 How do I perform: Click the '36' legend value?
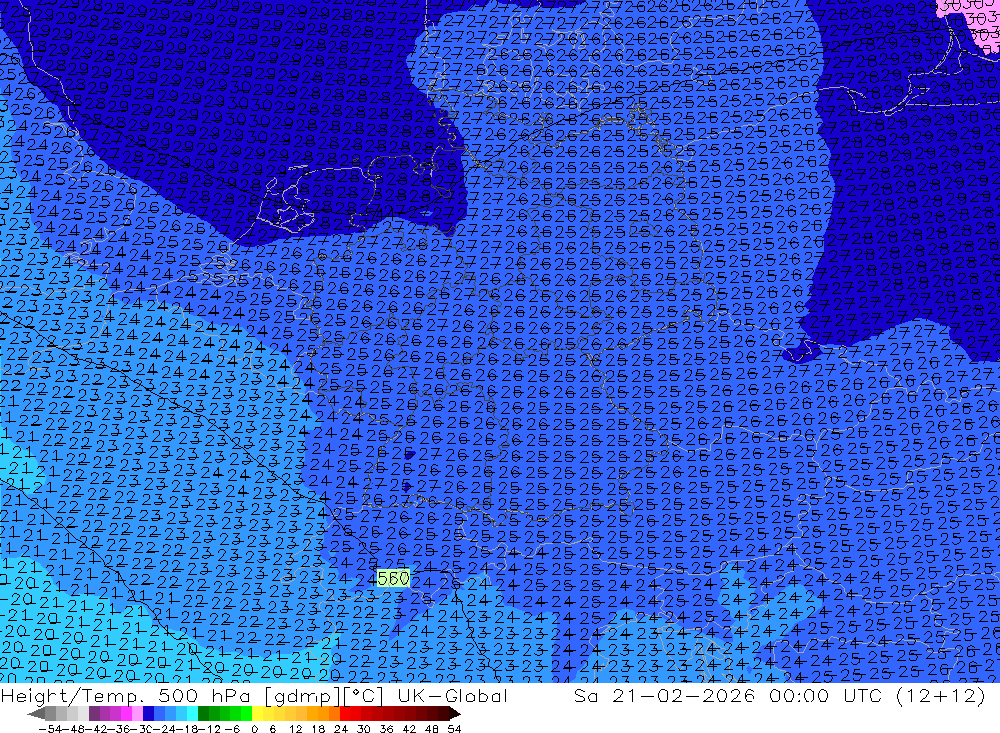pos(386,729)
